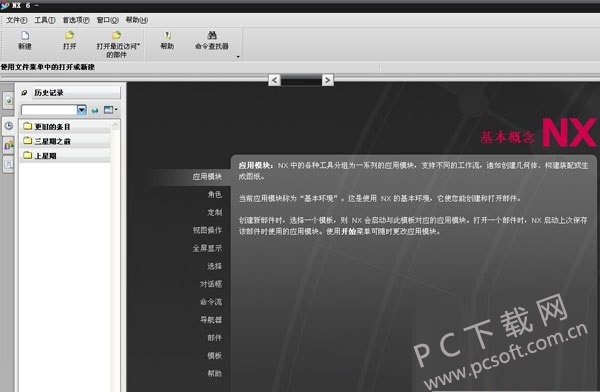This screenshot has height=392, width=600.
Task: Click the NX 6 title bar app icon
Action: tap(5, 5)
